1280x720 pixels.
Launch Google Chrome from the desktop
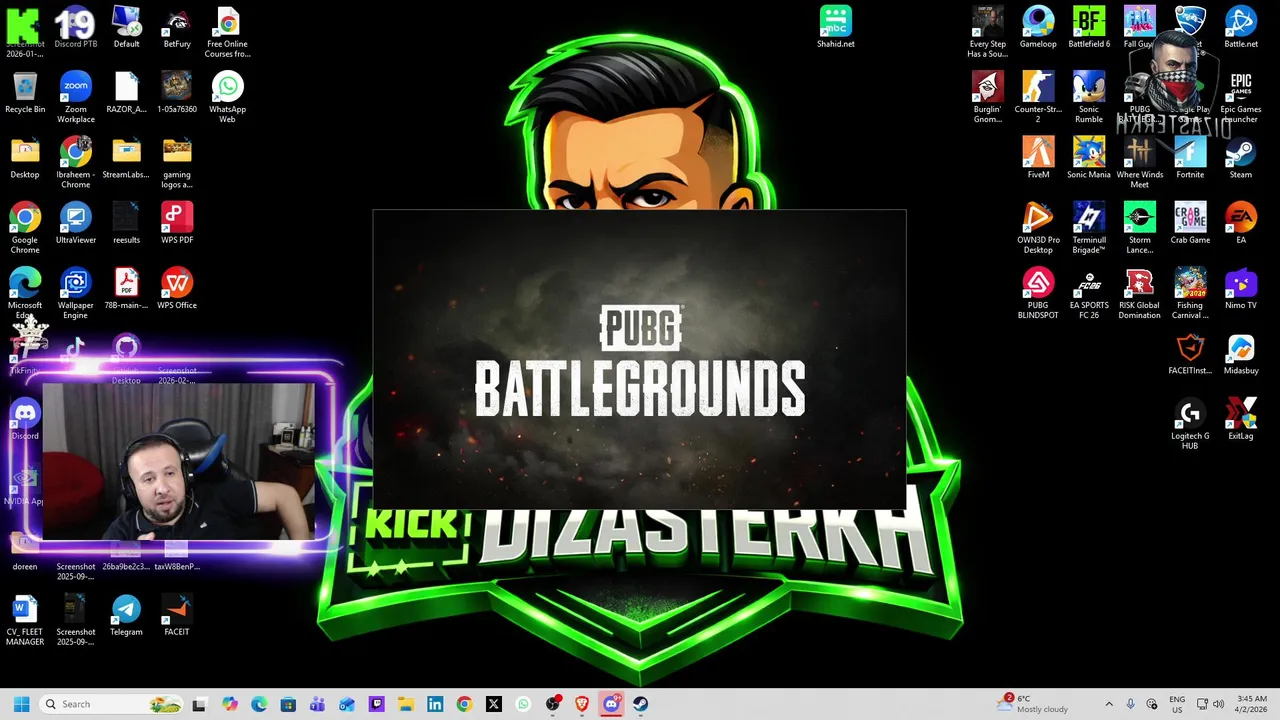(x=25, y=228)
